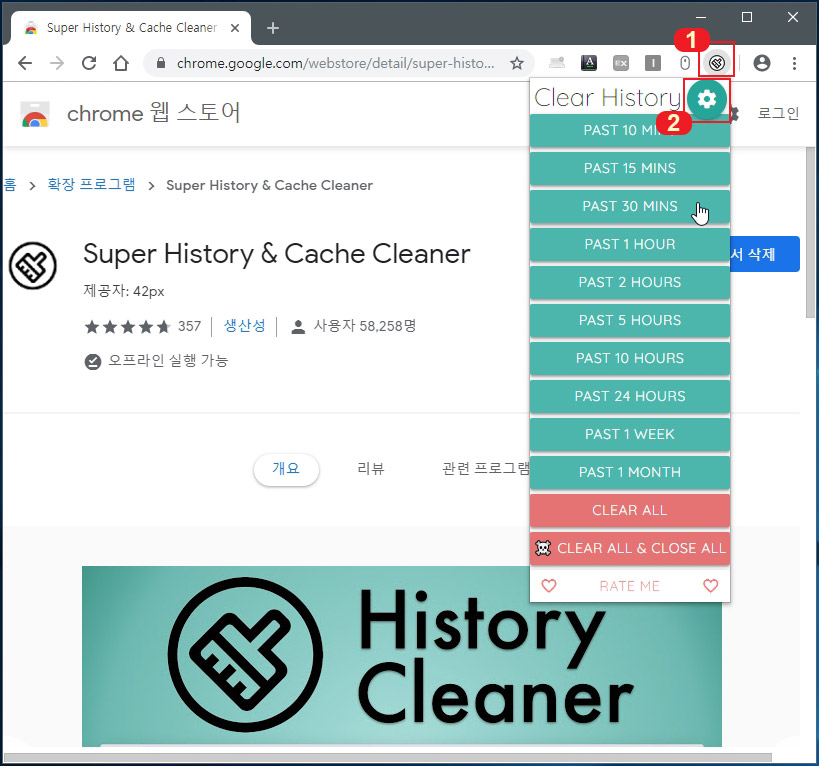Bookmark this page with the star icon
The width and height of the screenshot is (819, 766).
click(x=517, y=63)
